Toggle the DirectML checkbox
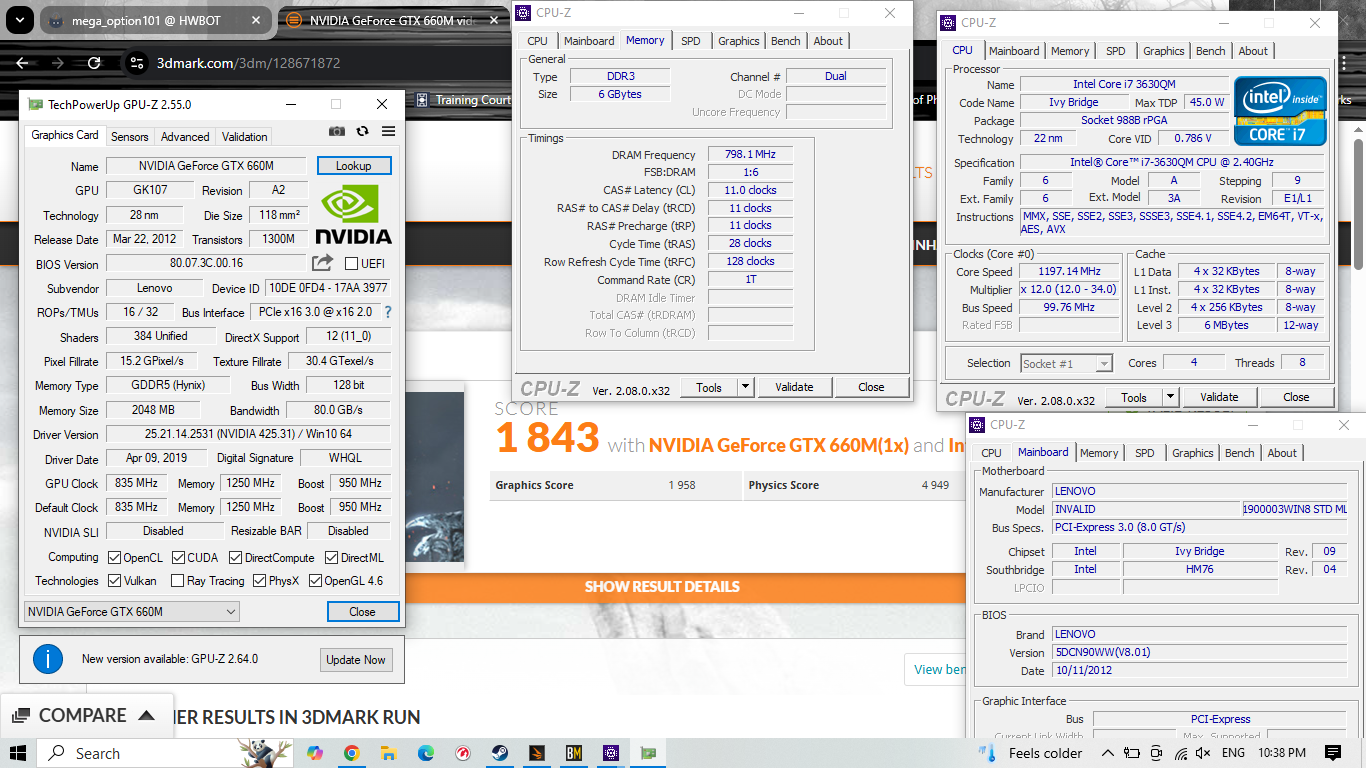Image resolution: width=1366 pixels, height=768 pixels. pos(331,557)
